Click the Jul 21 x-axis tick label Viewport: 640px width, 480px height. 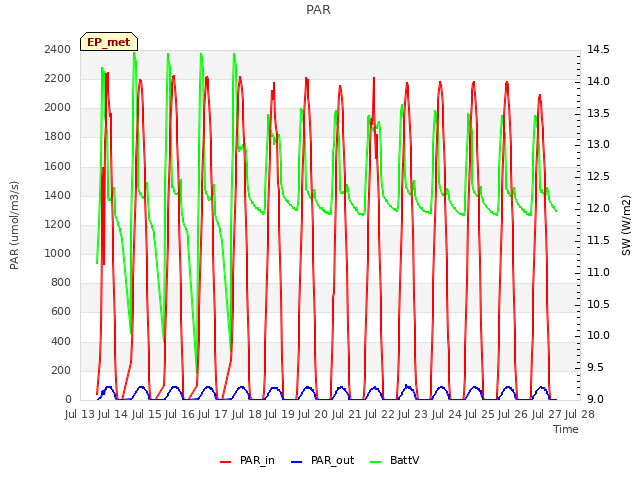(347, 414)
